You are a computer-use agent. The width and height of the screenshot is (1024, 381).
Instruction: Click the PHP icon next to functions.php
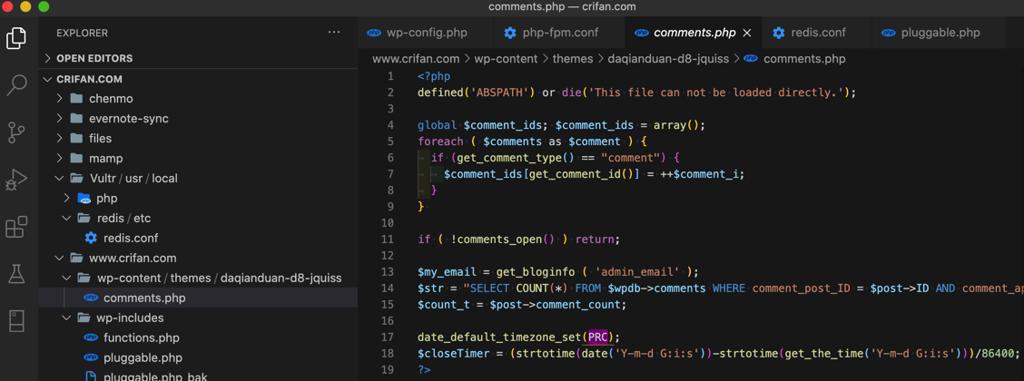point(91,338)
